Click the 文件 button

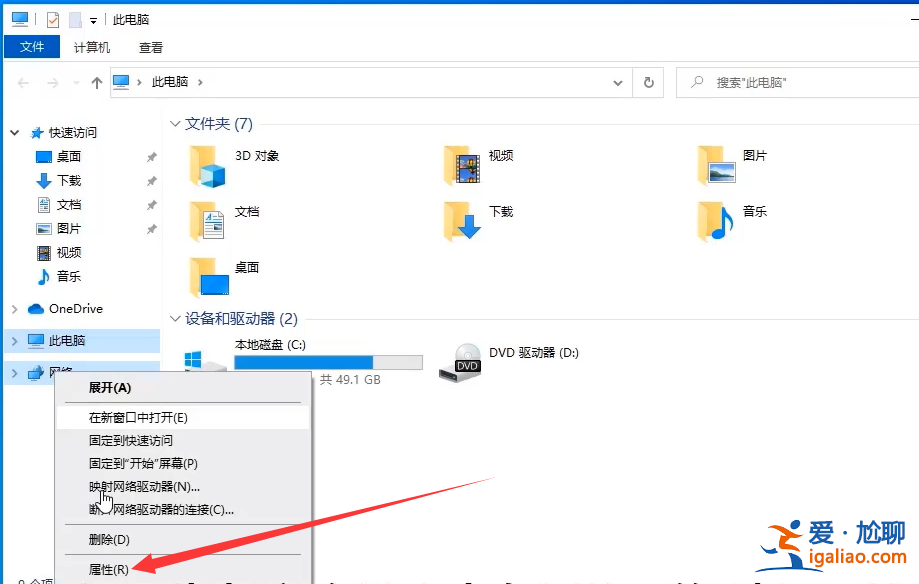(31, 46)
